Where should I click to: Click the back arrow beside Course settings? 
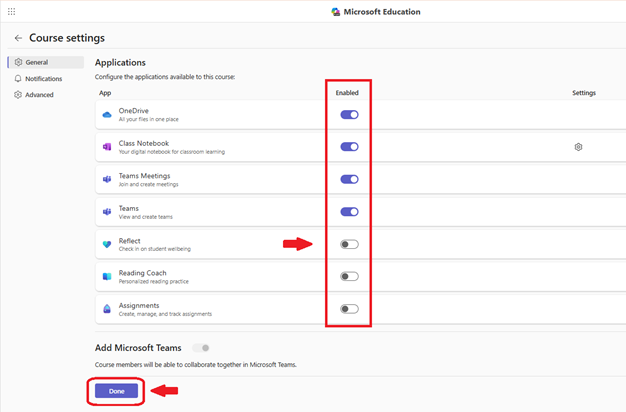18,38
